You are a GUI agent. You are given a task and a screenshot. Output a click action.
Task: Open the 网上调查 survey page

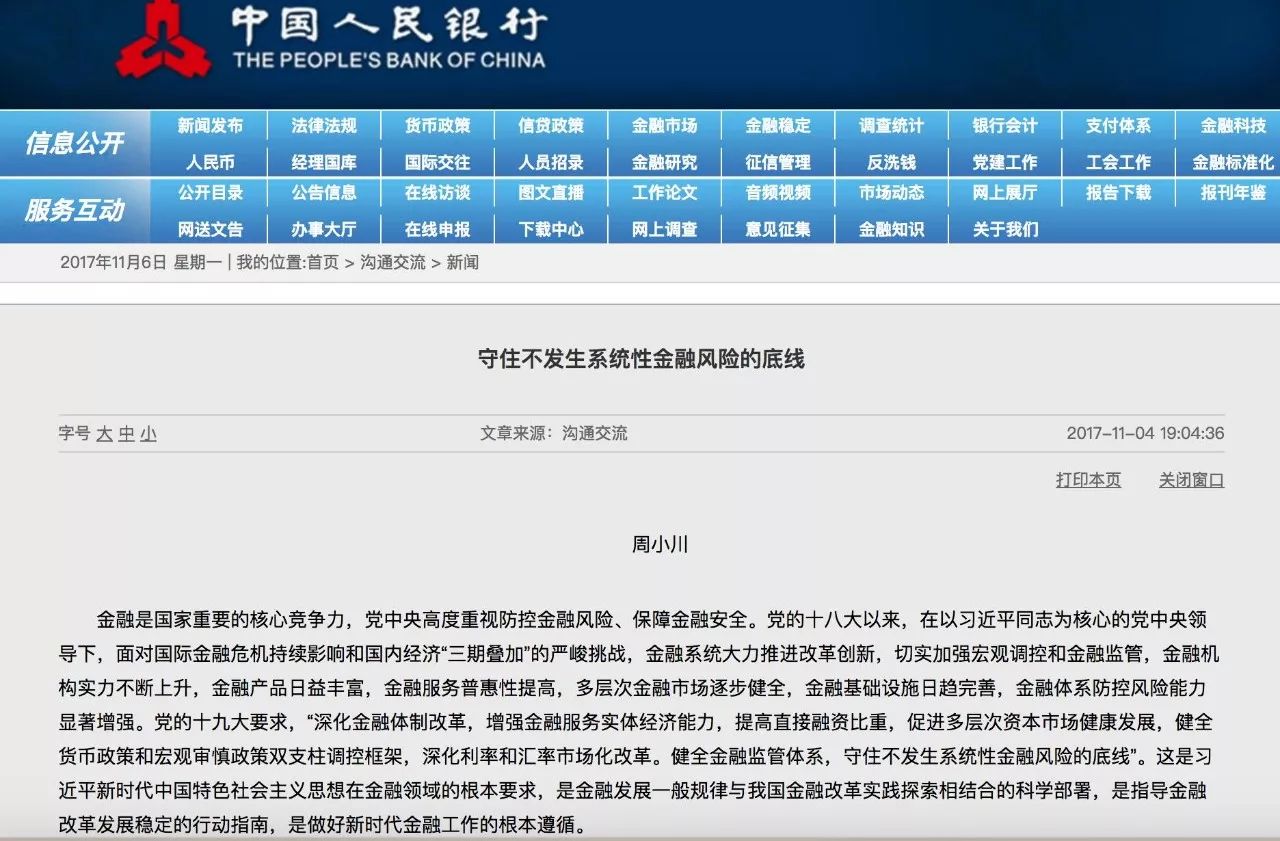coord(665,229)
